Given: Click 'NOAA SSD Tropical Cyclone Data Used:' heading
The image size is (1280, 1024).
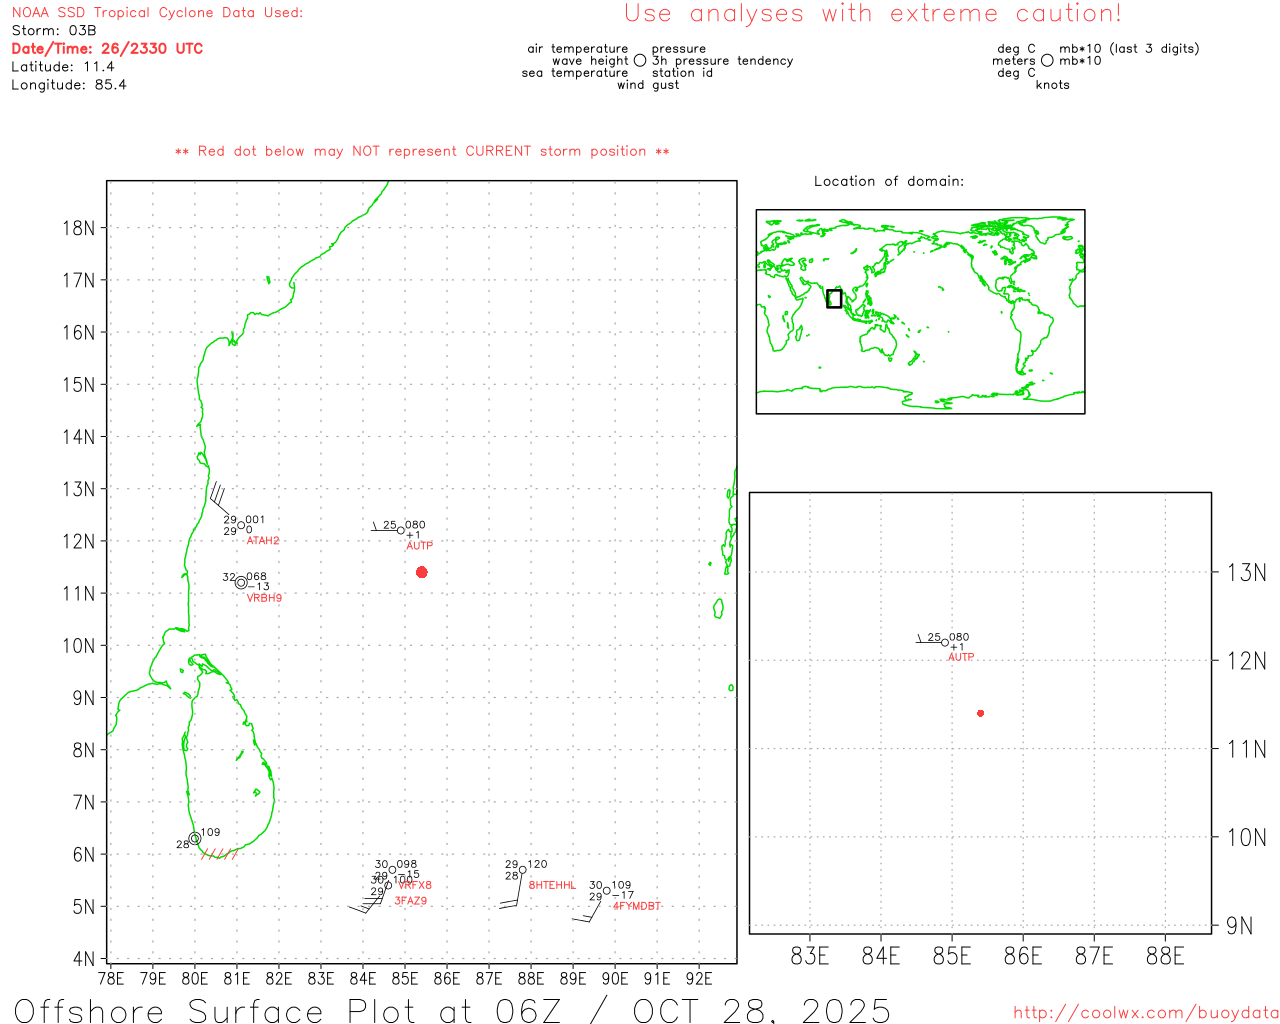Looking at the screenshot, I should point(157,12).
